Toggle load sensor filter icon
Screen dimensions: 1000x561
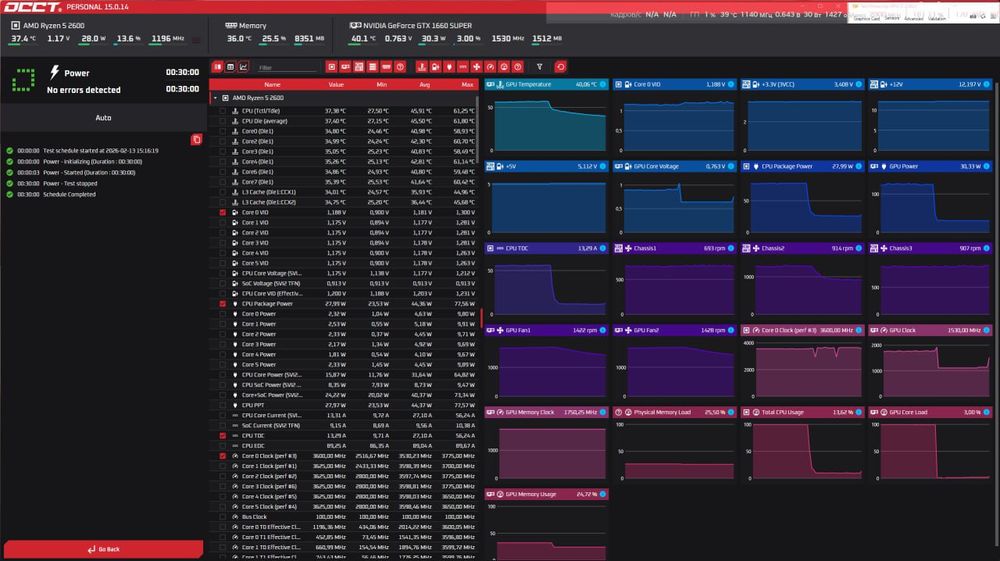pos(504,67)
